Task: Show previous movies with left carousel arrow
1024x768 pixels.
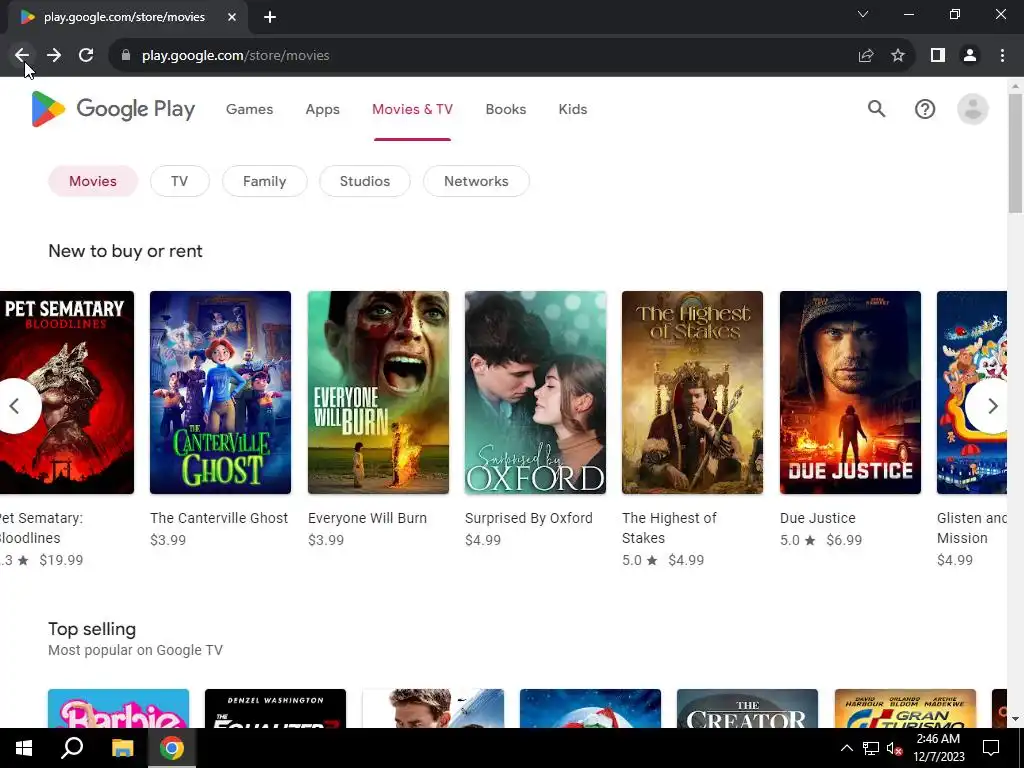Action: tap(16, 406)
